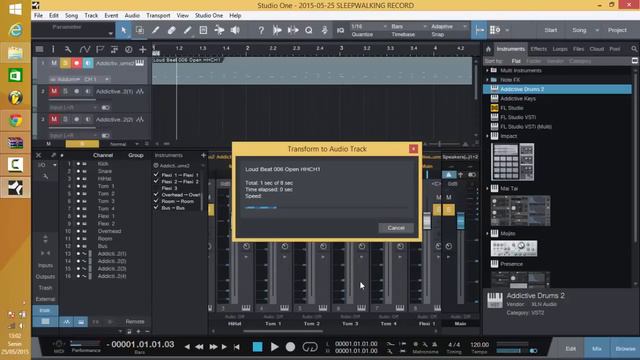Toggle Monitor on track 1
Image resolution: width=640 pixels, height=360 pixels.
[88, 63]
